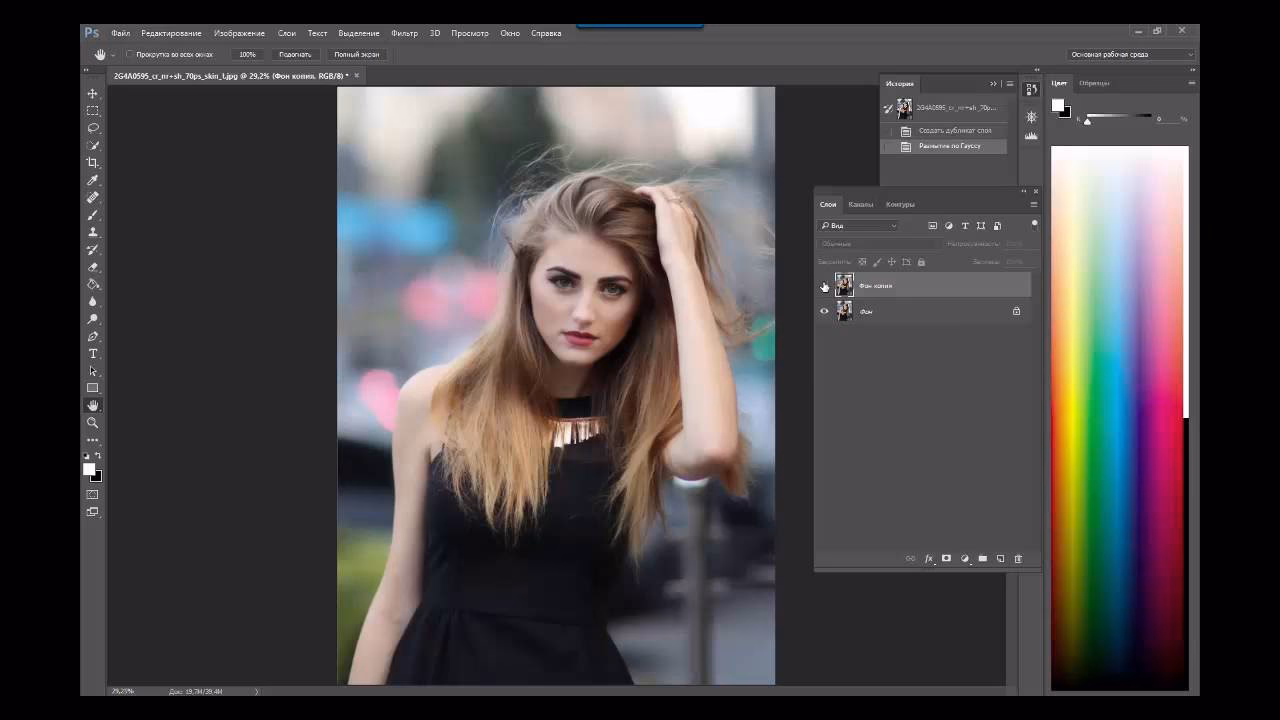Switch to the Каналы tab
Viewport: 1280px width, 720px height.
[861, 204]
